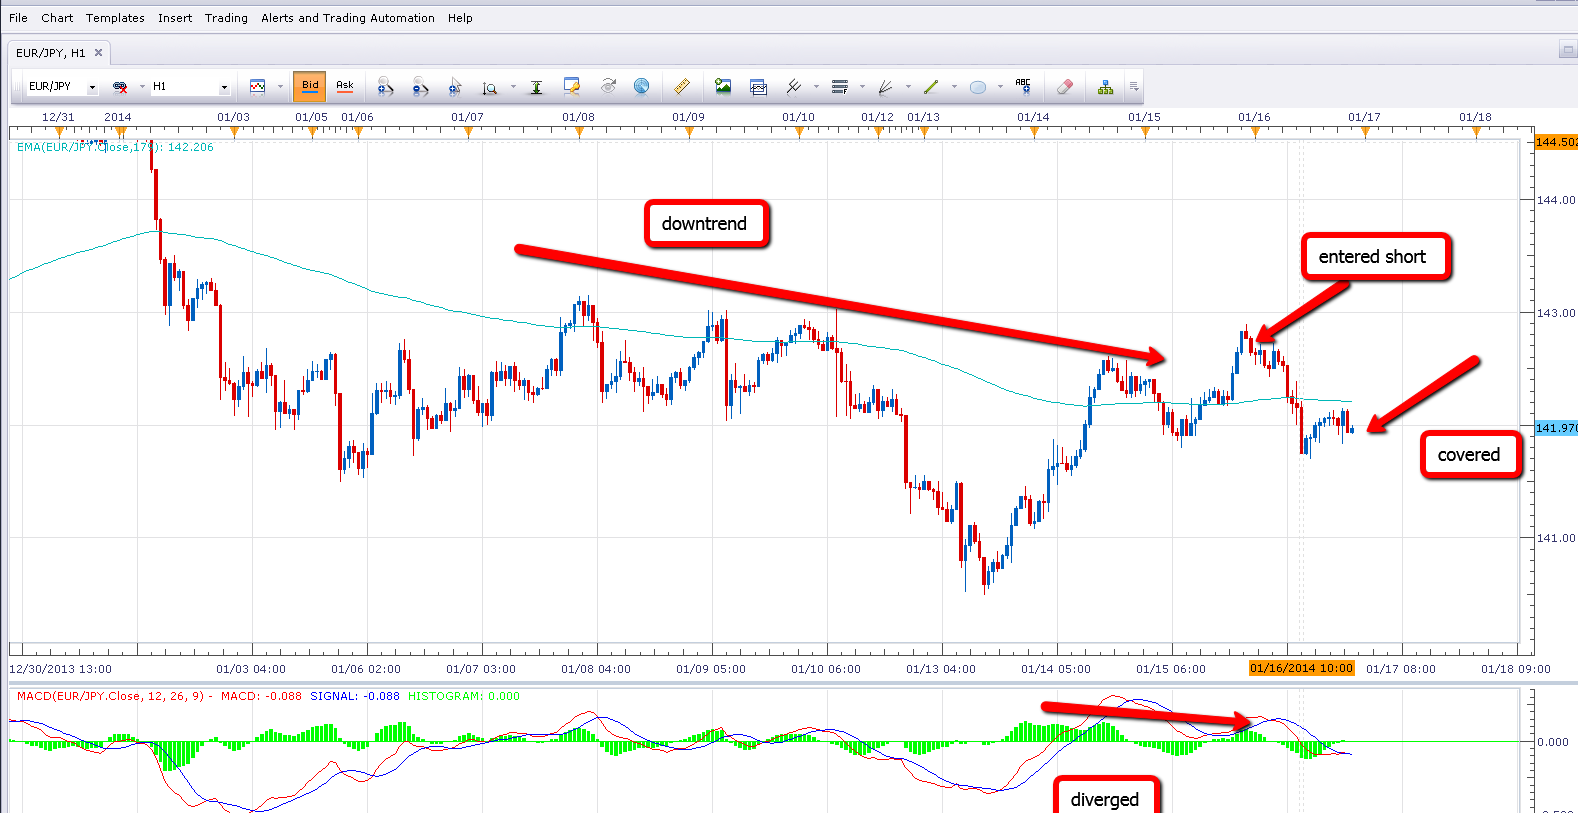Click the green hierarchy tree icon

tap(1105, 87)
